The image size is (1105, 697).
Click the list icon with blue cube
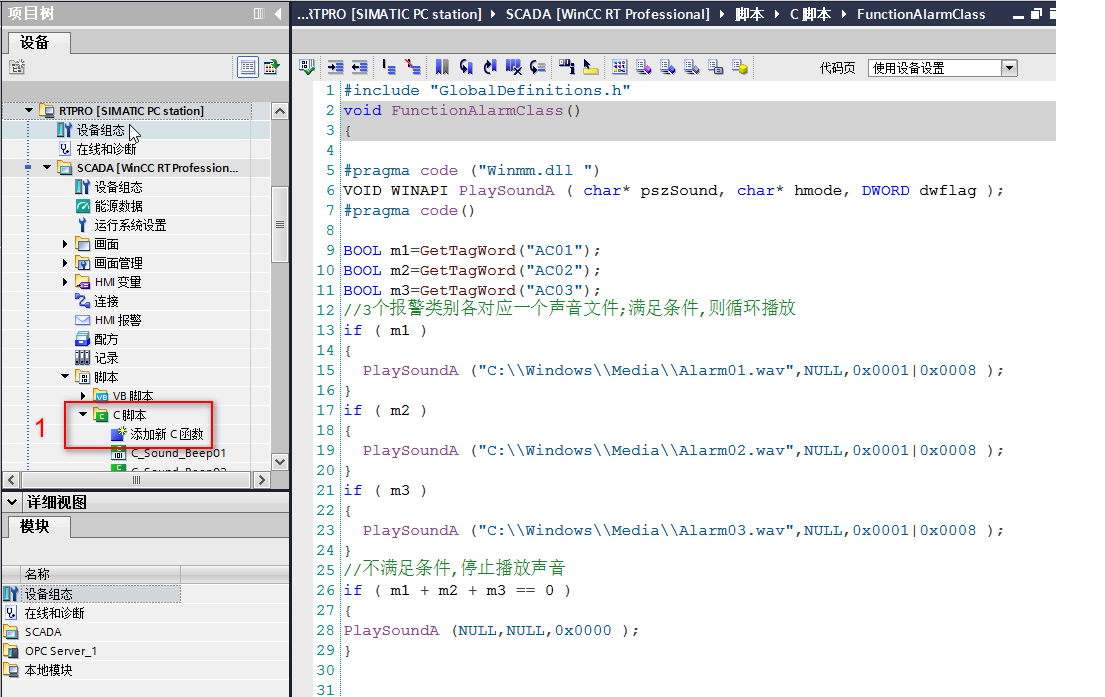coord(667,67)
